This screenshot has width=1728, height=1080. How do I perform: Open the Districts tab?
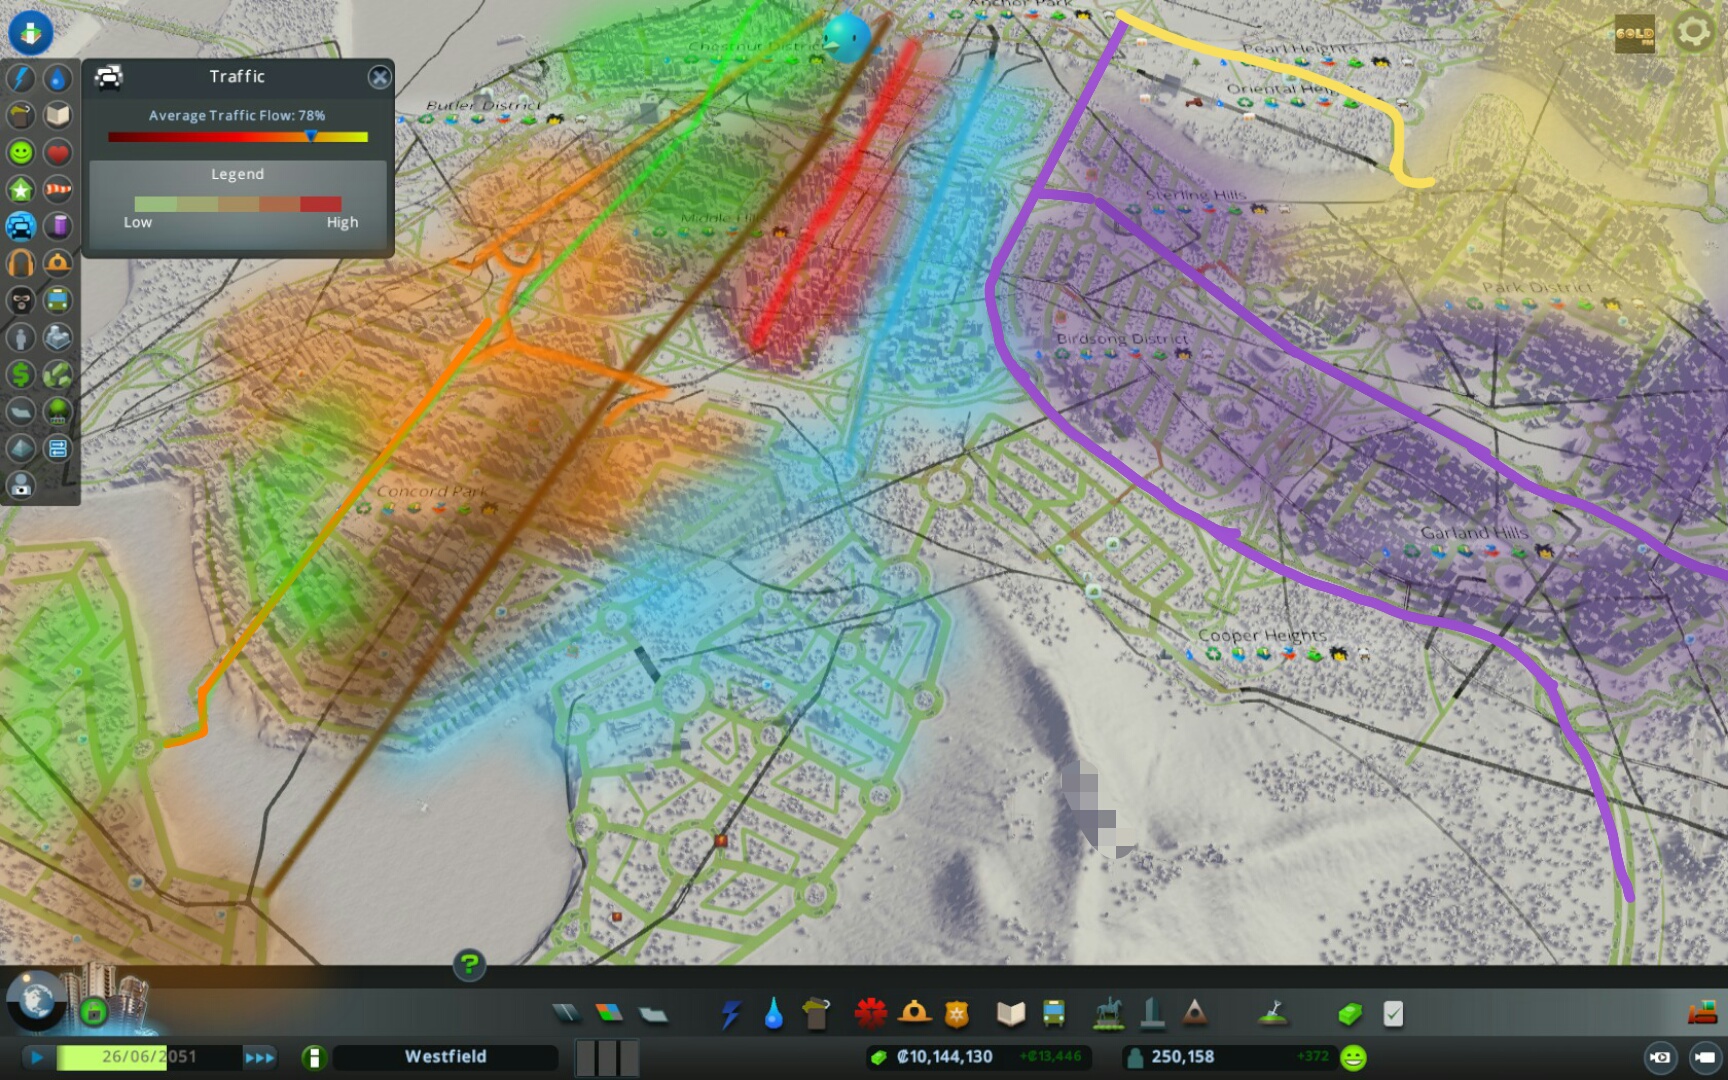653,1014
